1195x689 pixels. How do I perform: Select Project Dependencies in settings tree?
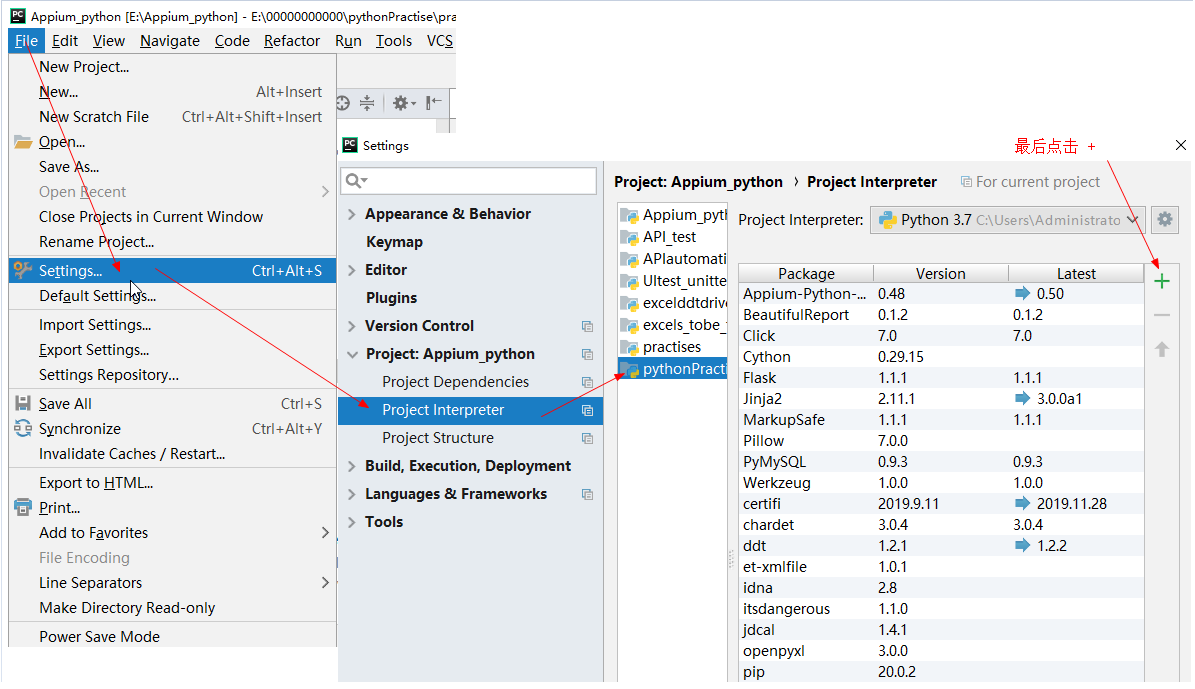[x=470, y=382]
